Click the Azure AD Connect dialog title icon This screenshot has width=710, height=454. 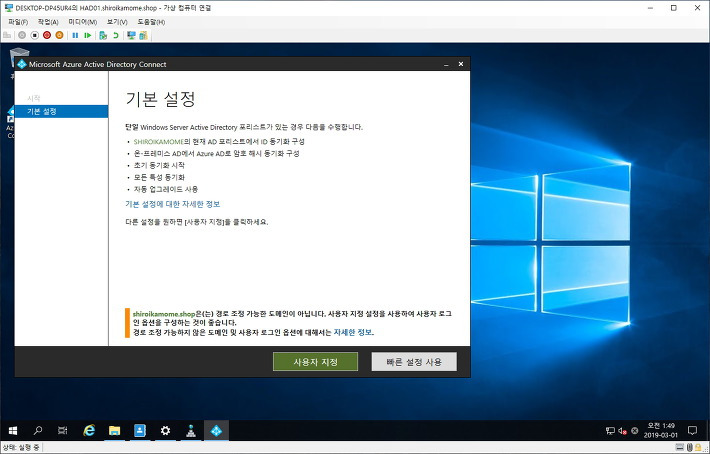click(x=22, y=64)
